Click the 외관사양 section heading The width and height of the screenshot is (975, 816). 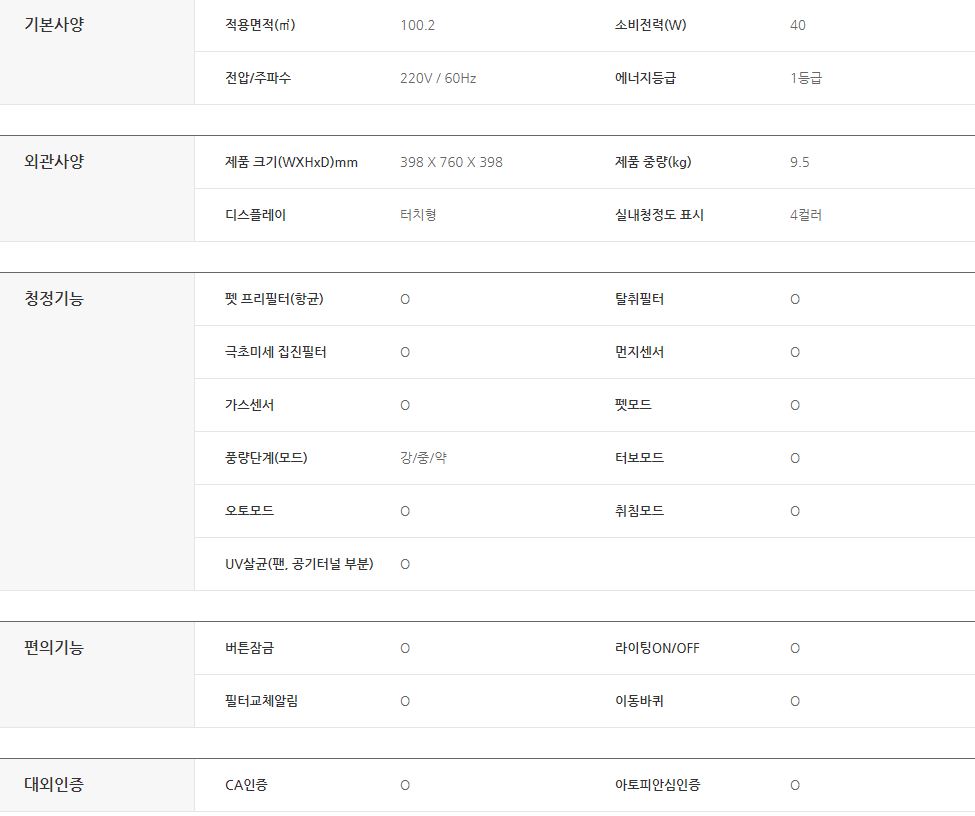pyautogui.click(x=54, y=162)
